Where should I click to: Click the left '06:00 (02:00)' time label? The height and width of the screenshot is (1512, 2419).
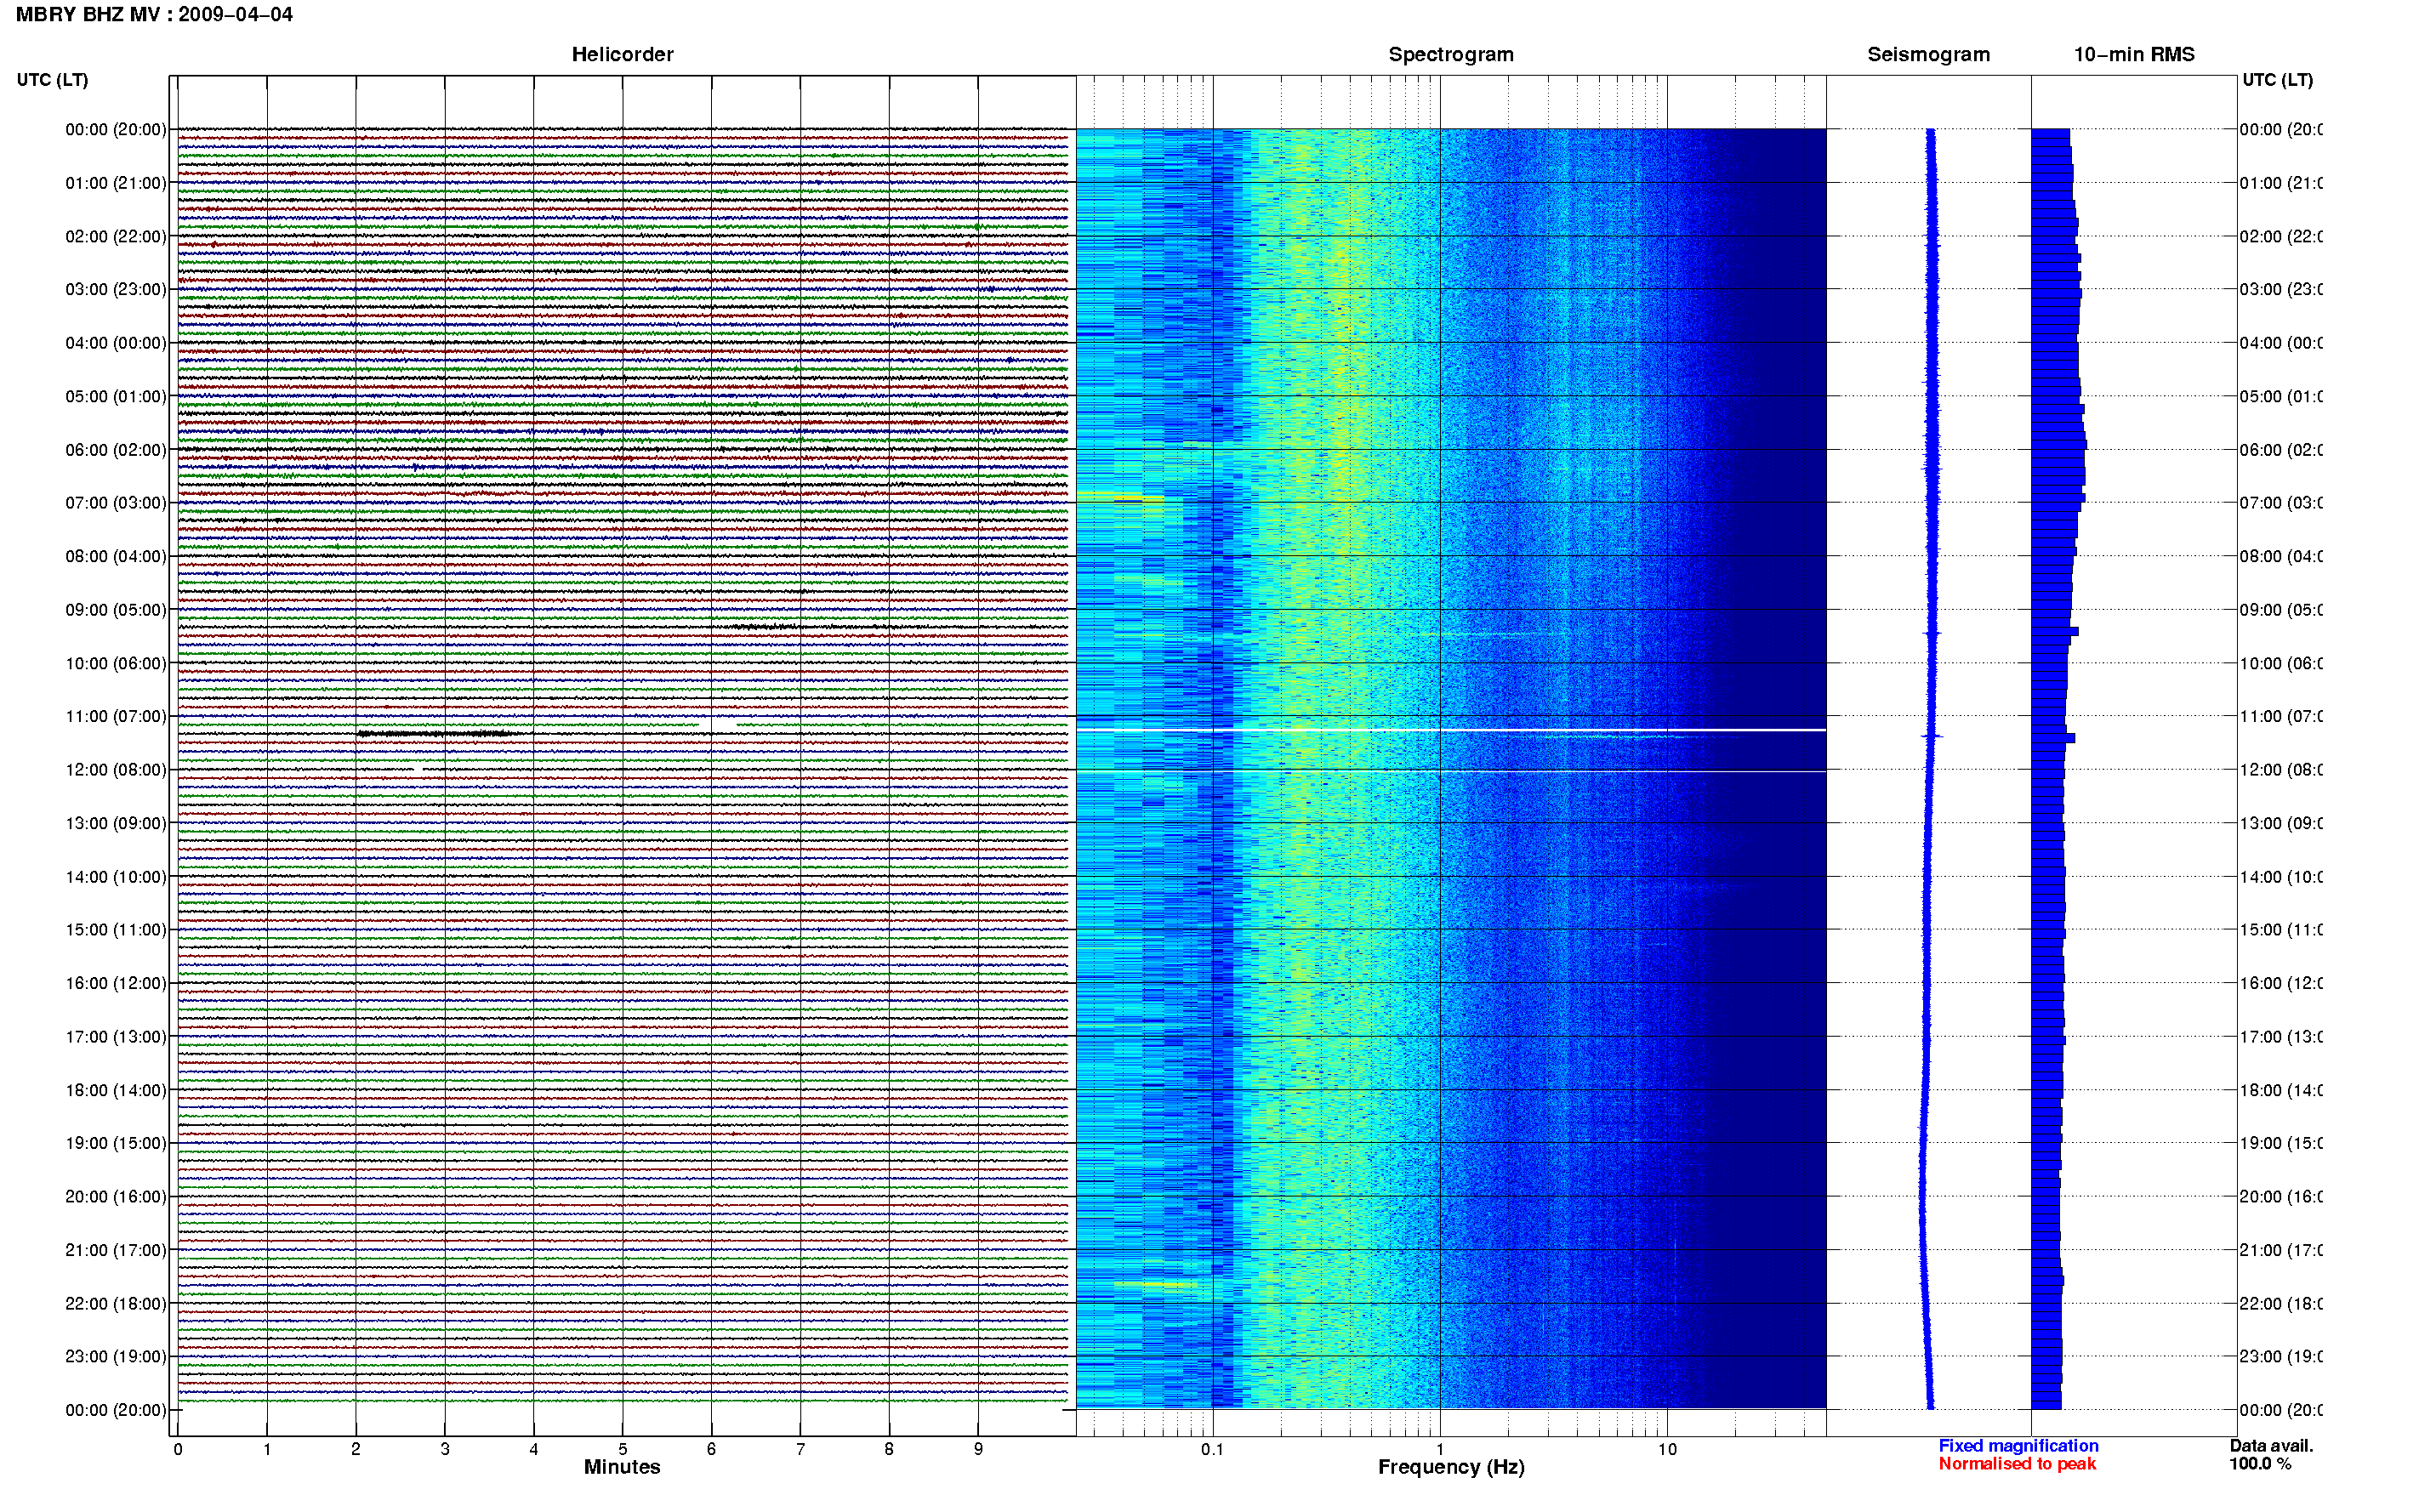116,450
